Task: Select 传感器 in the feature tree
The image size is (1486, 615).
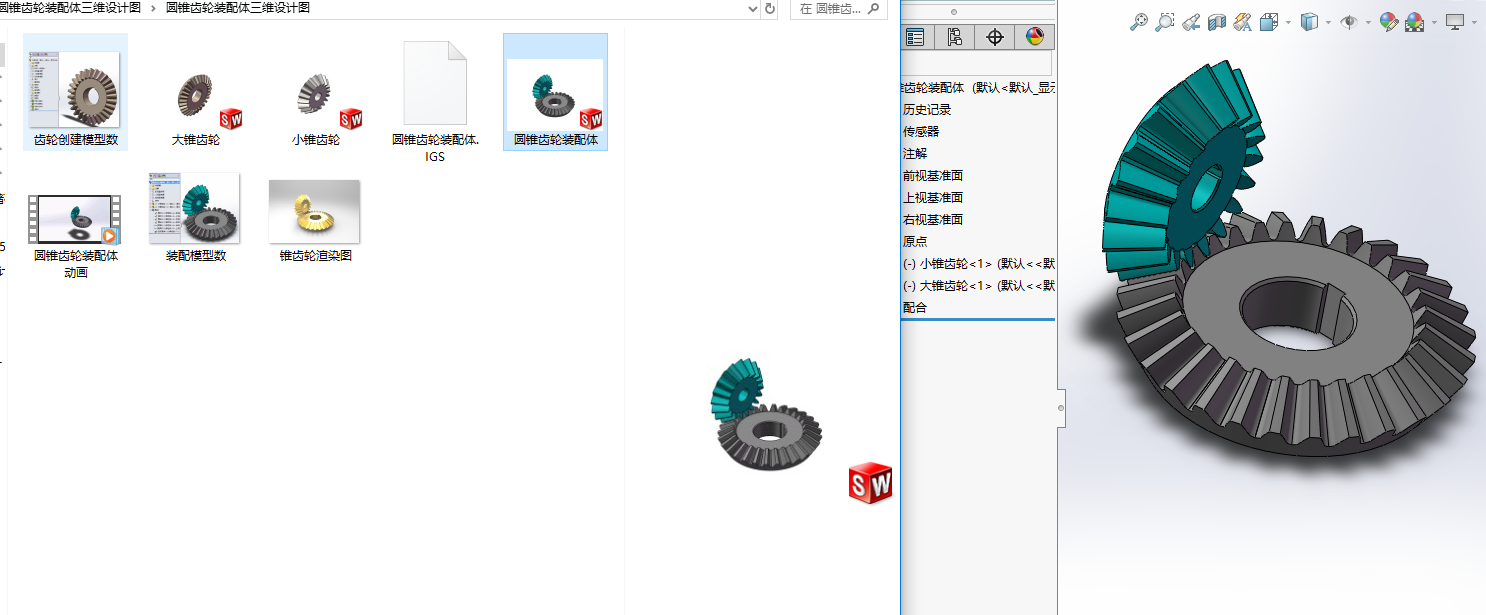Action: (921, 132)
